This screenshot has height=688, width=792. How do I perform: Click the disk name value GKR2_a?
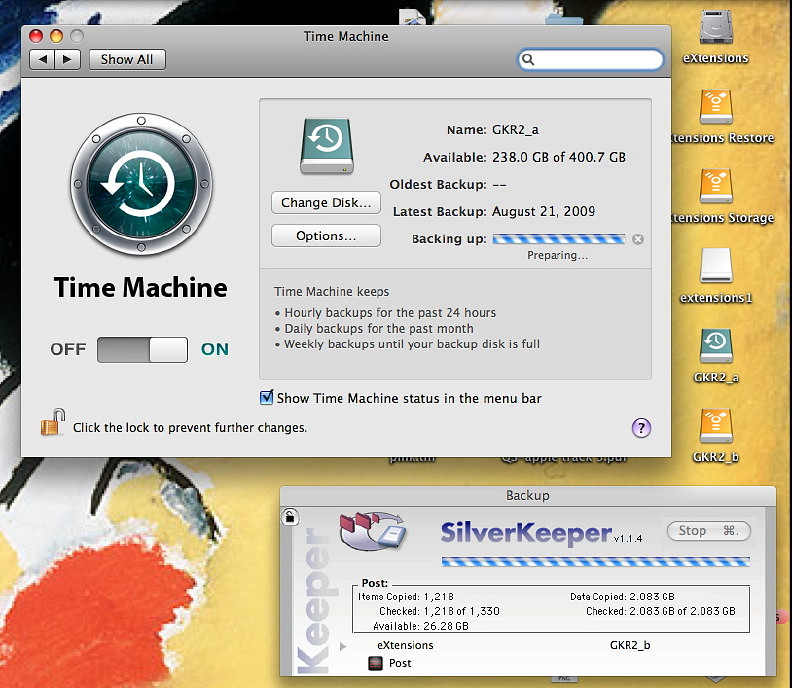515,130
